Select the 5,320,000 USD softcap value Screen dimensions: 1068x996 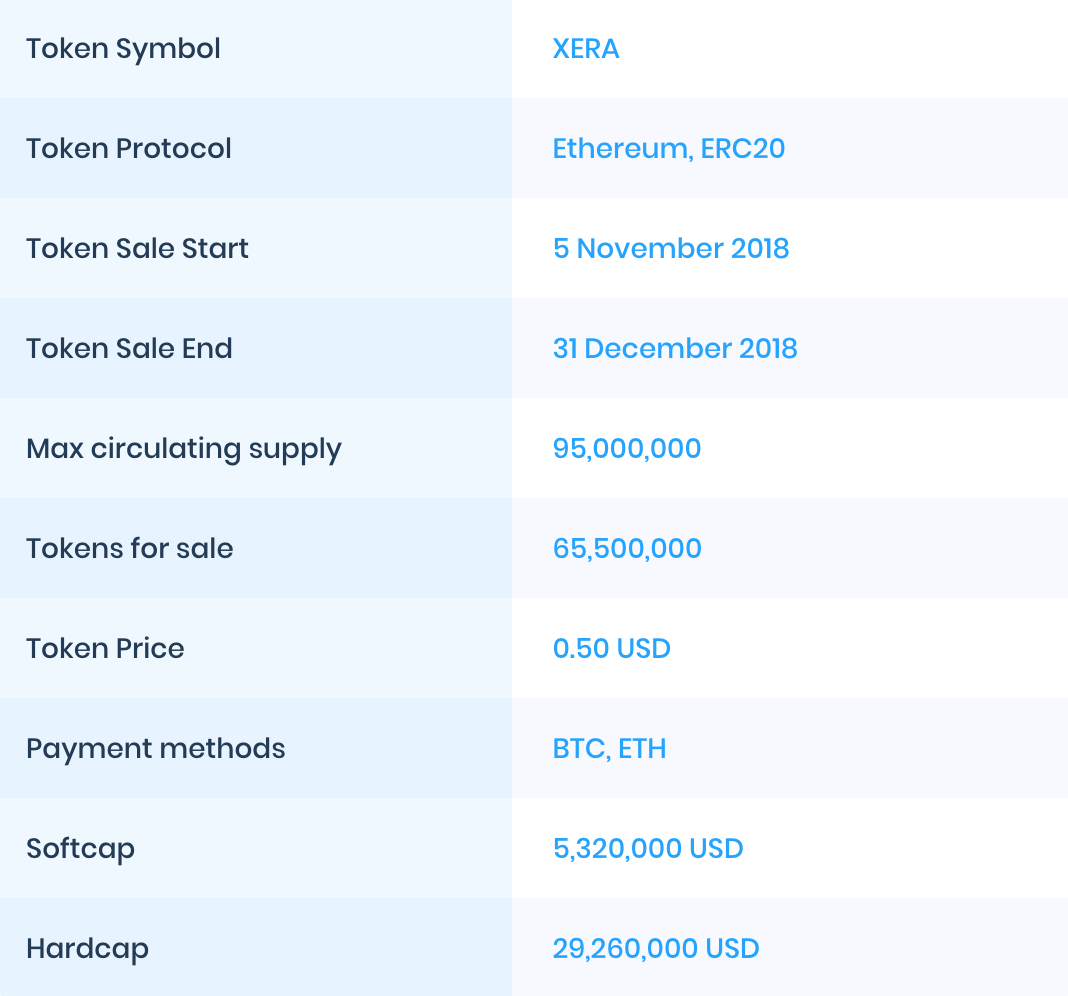[x=648, y=849]
